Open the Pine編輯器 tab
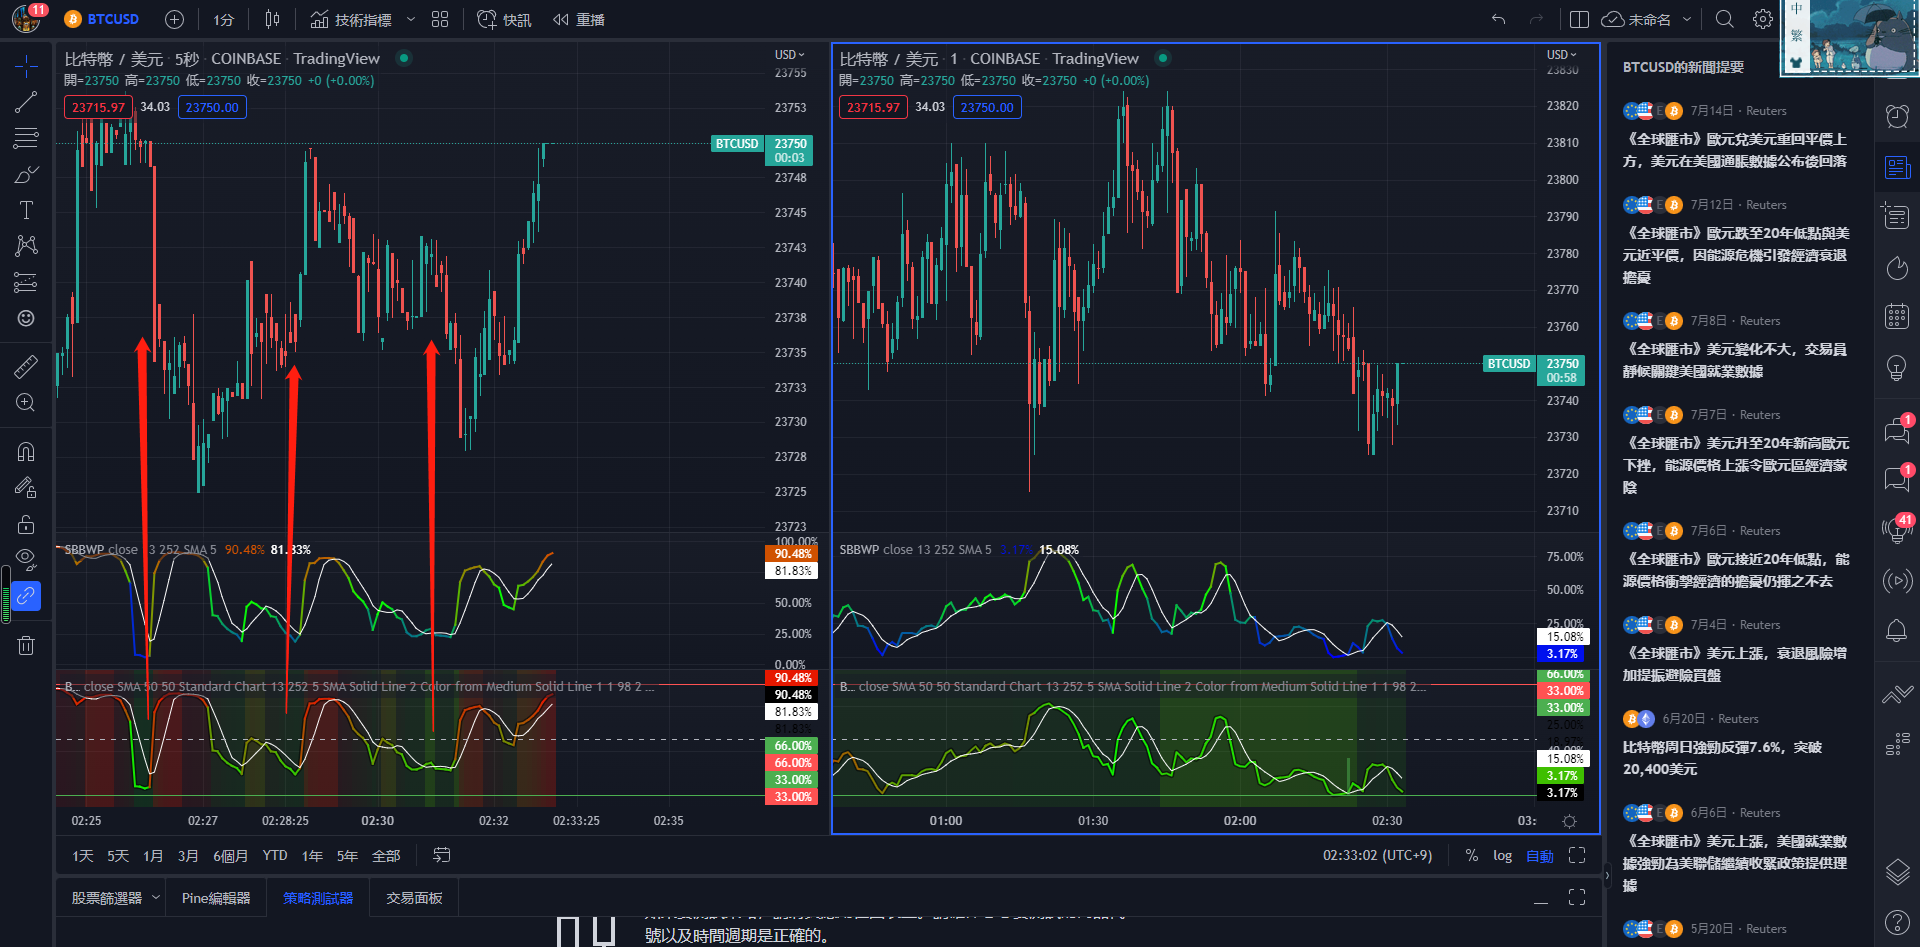The image size is (1920, 947). point(216,898)
